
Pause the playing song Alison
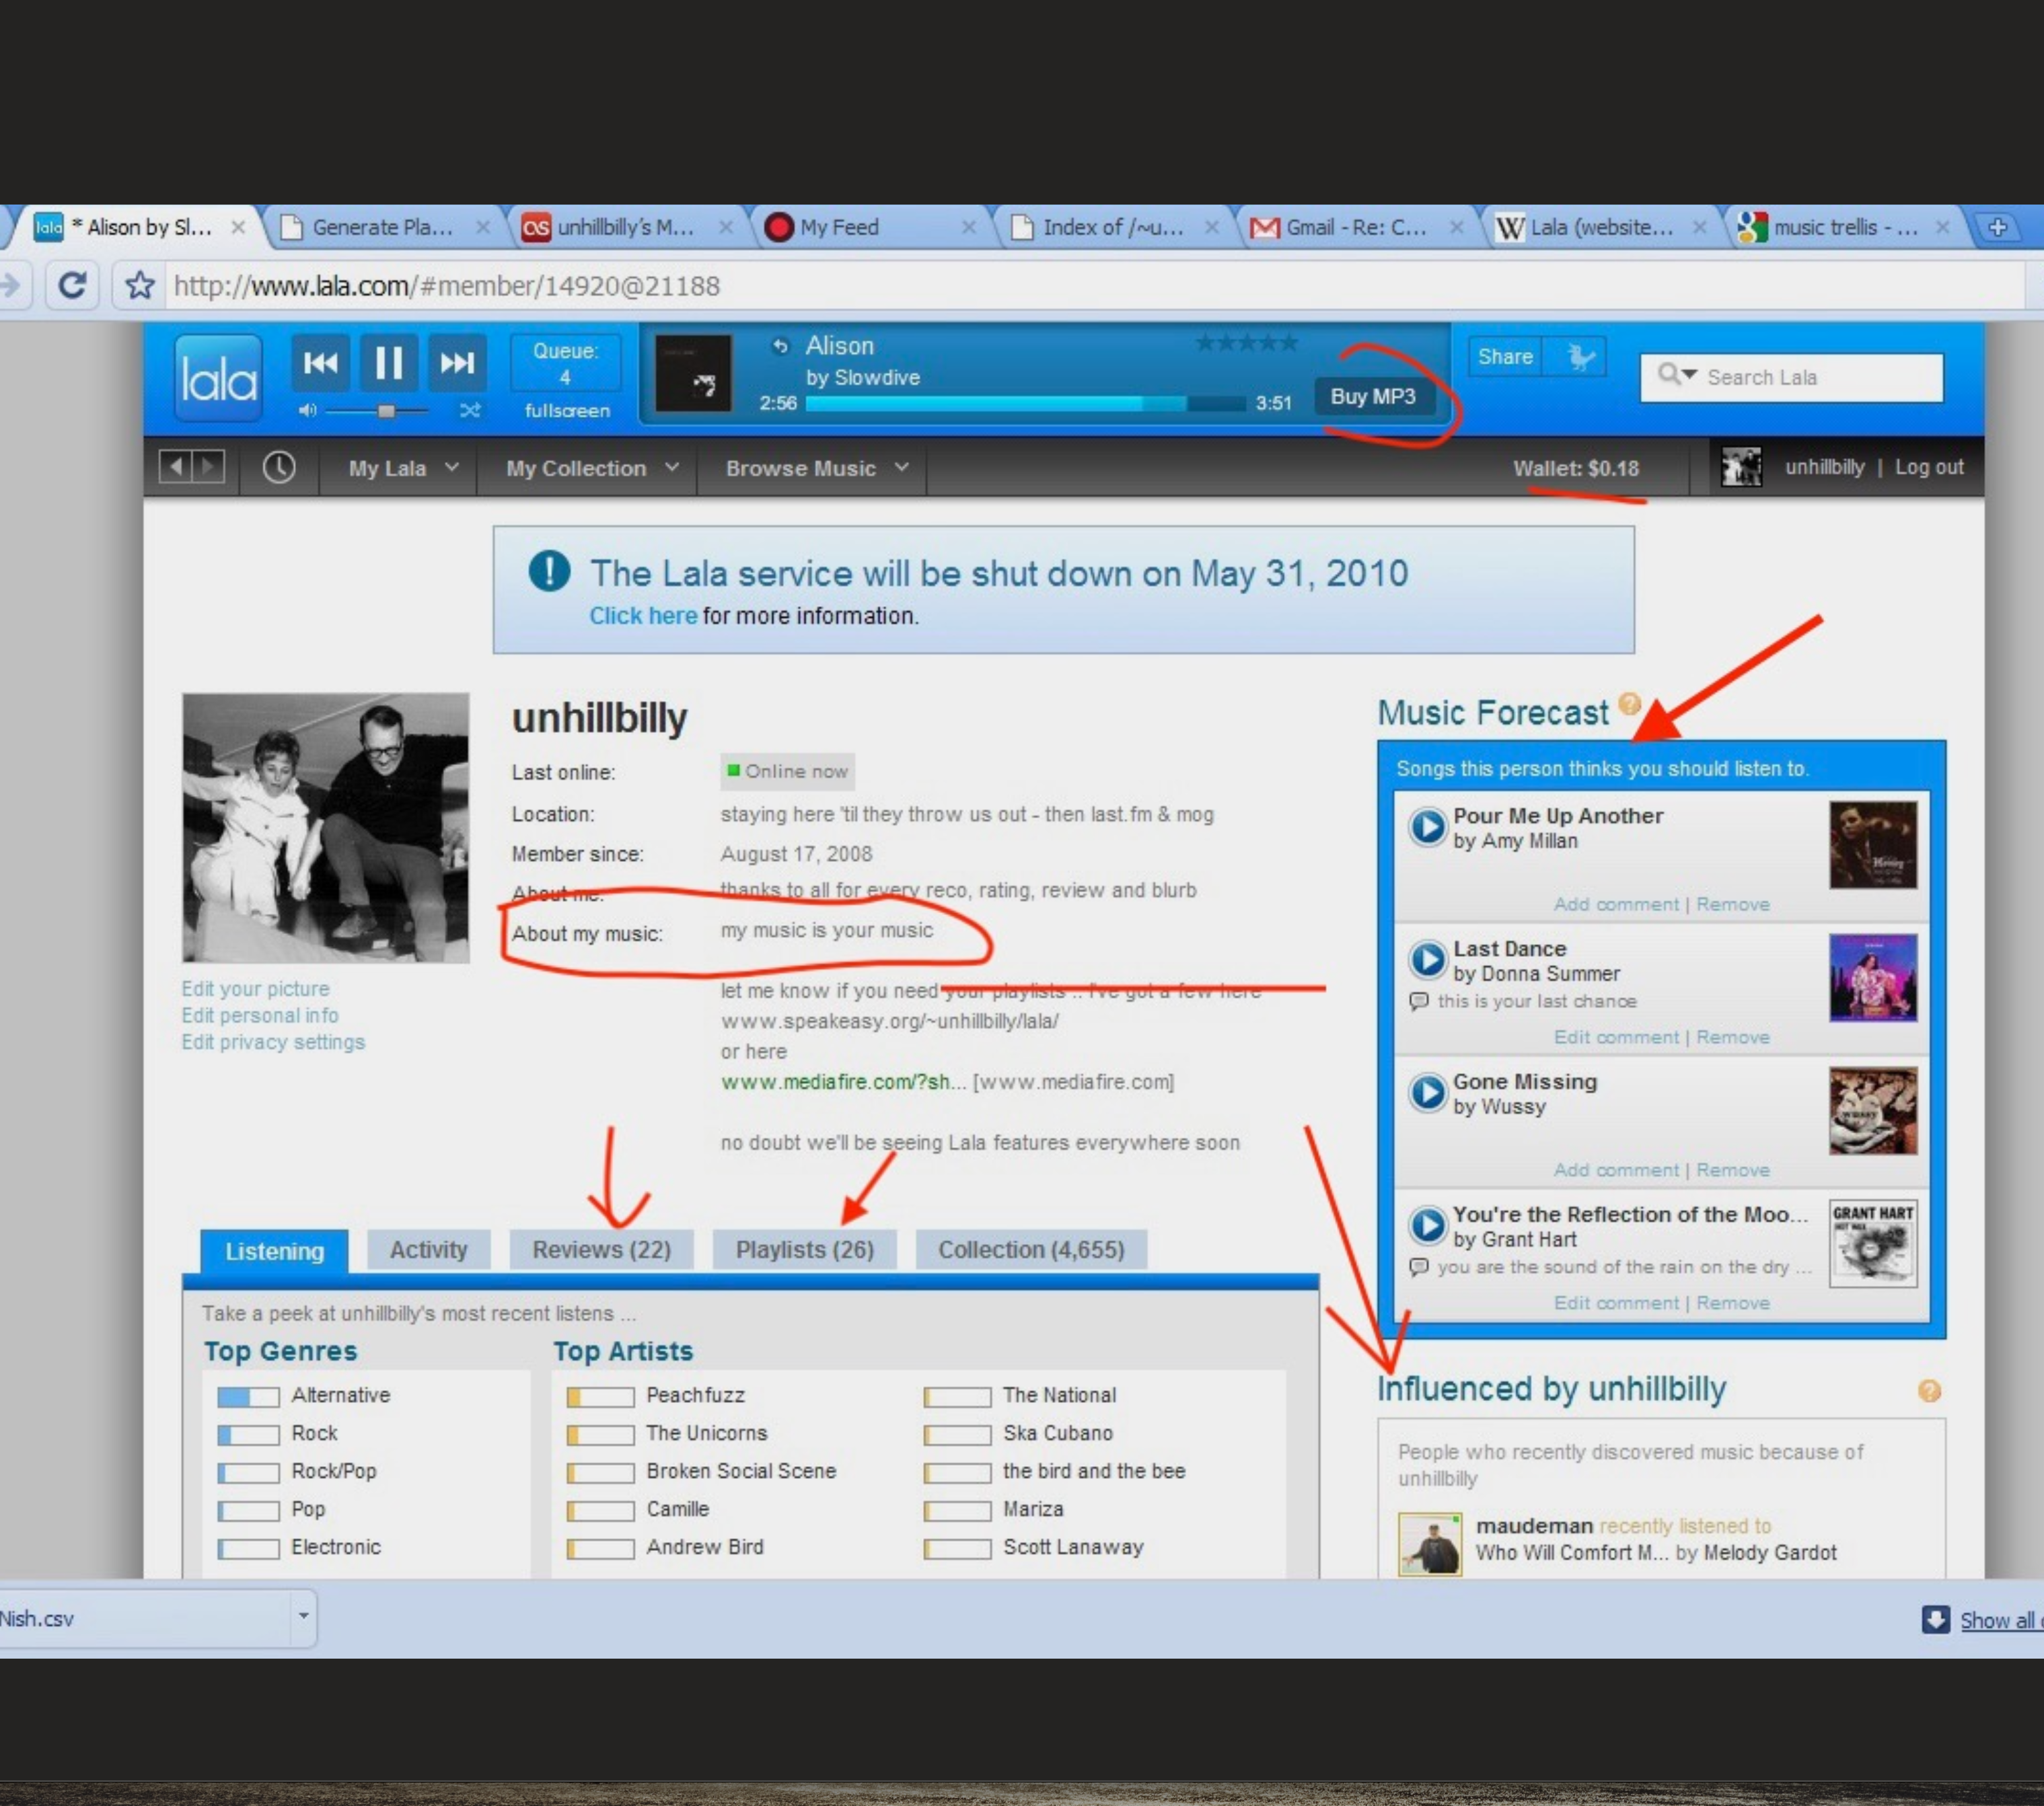tap(388, 362)
